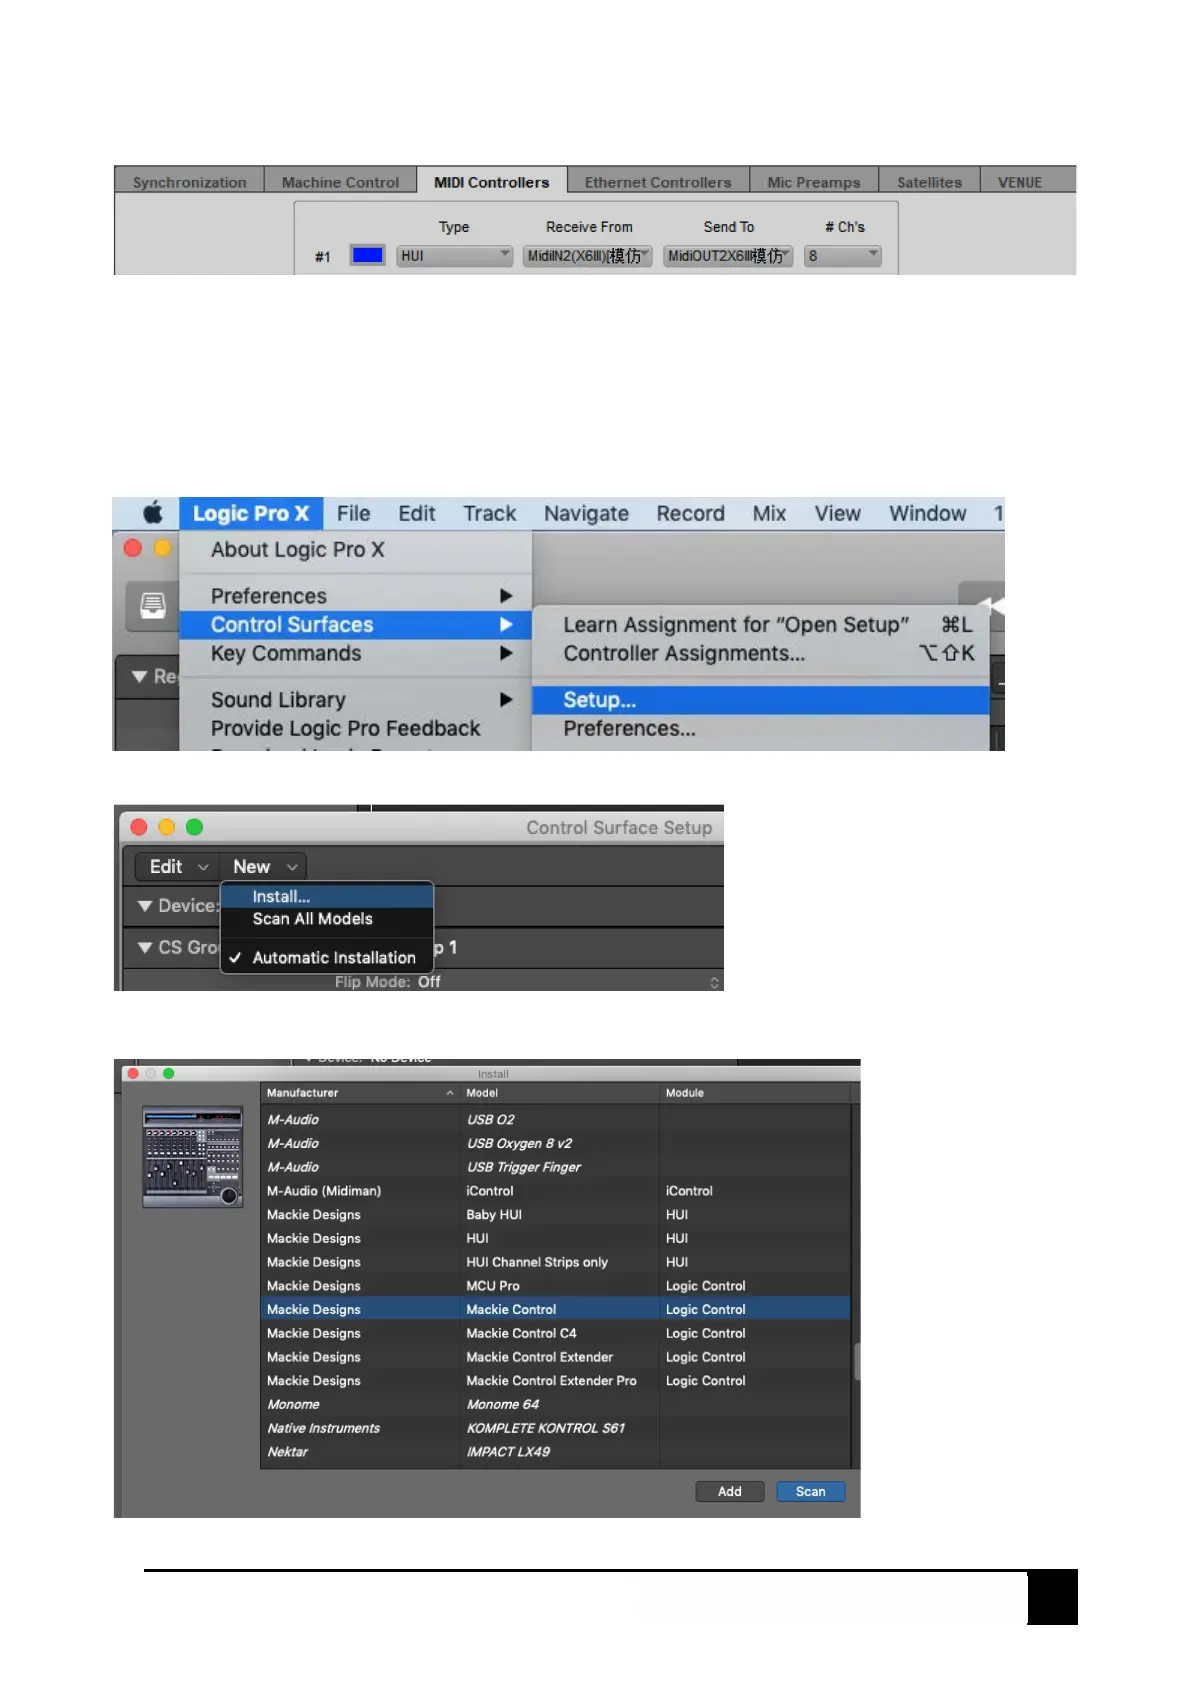
Task: Open the Receive From MidiIN2 dropdown
Action: [587, 256]
